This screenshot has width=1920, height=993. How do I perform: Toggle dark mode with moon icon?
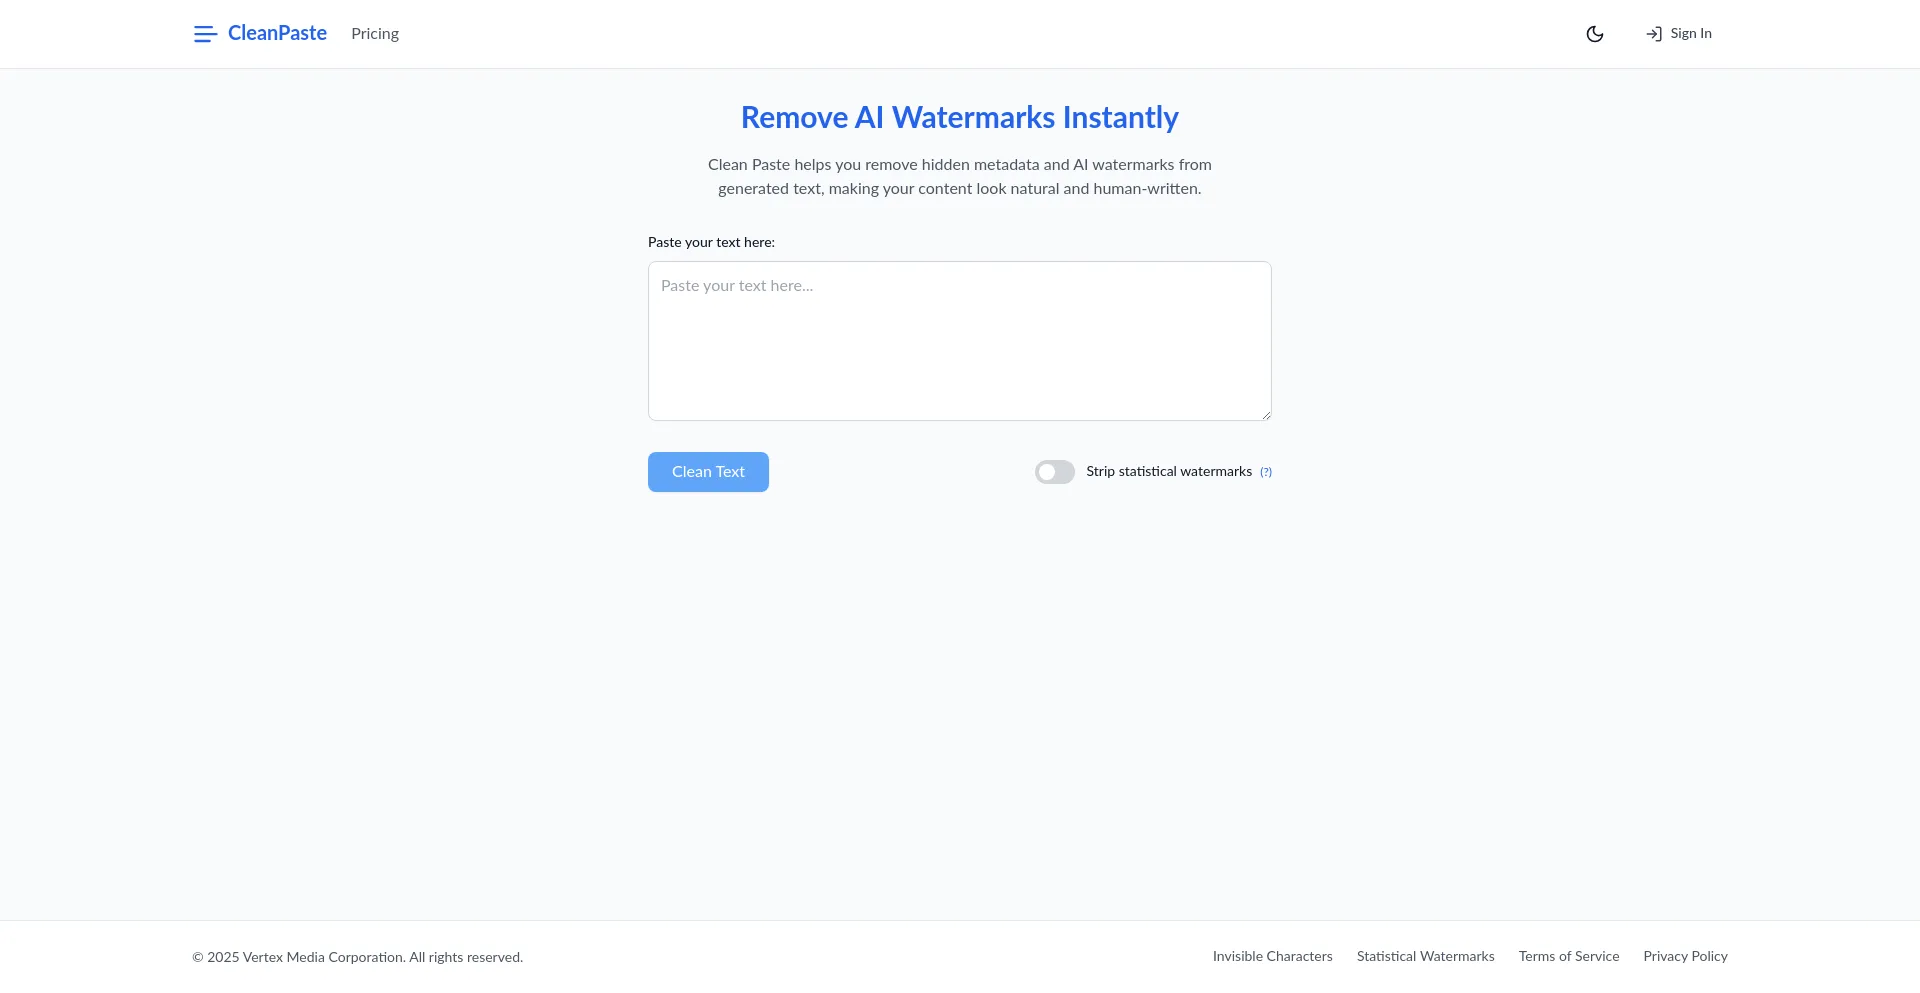(1595, 34)
